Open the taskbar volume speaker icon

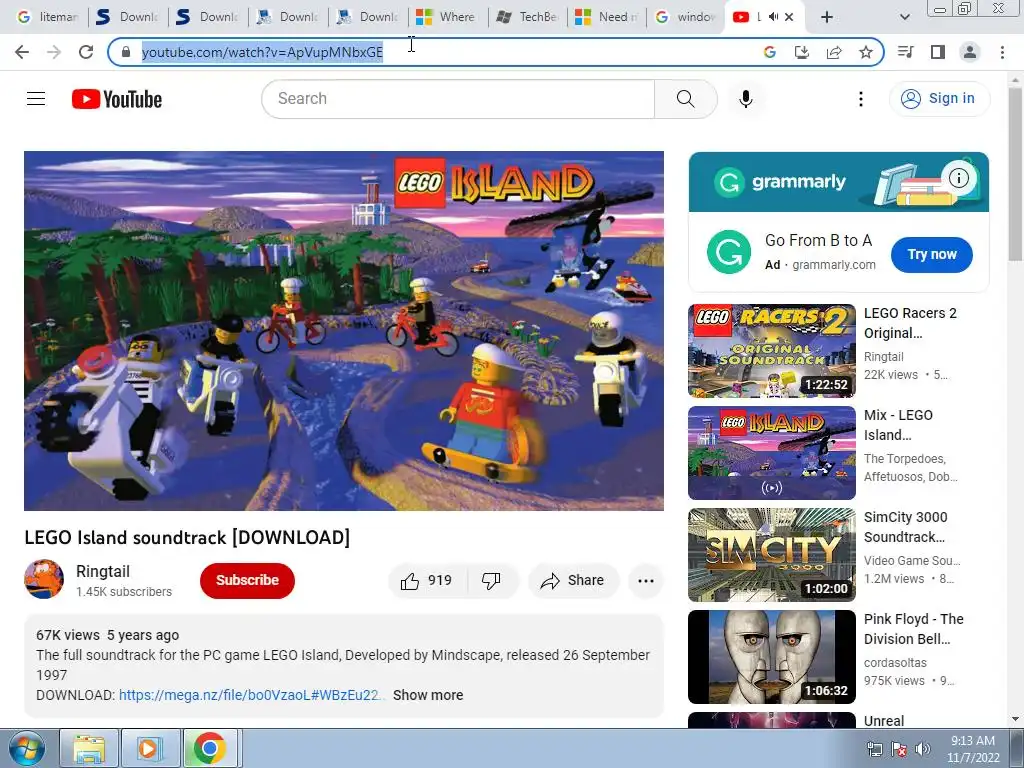point(922,749)
